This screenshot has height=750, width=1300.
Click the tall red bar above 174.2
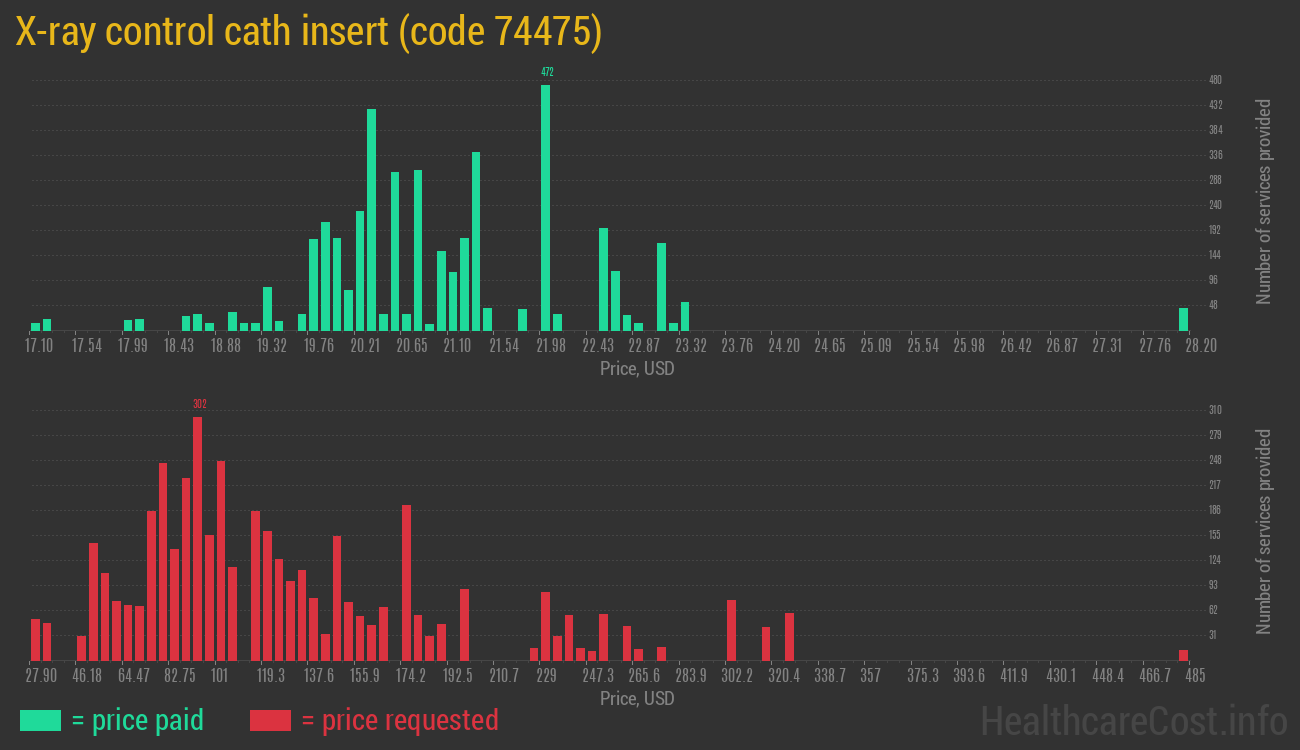pos(406,582)
